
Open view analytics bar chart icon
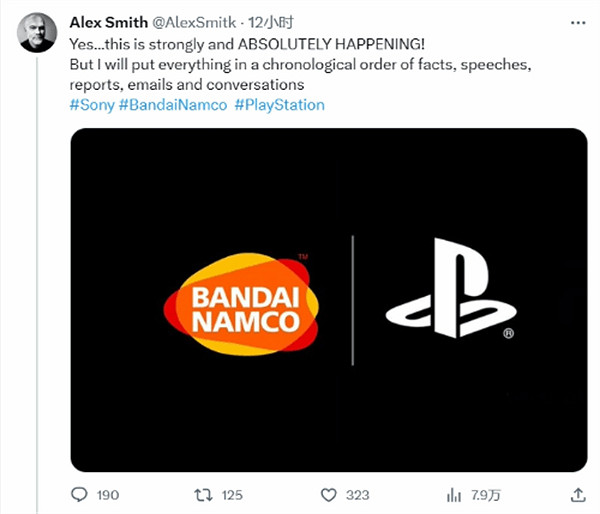(453, 494)
